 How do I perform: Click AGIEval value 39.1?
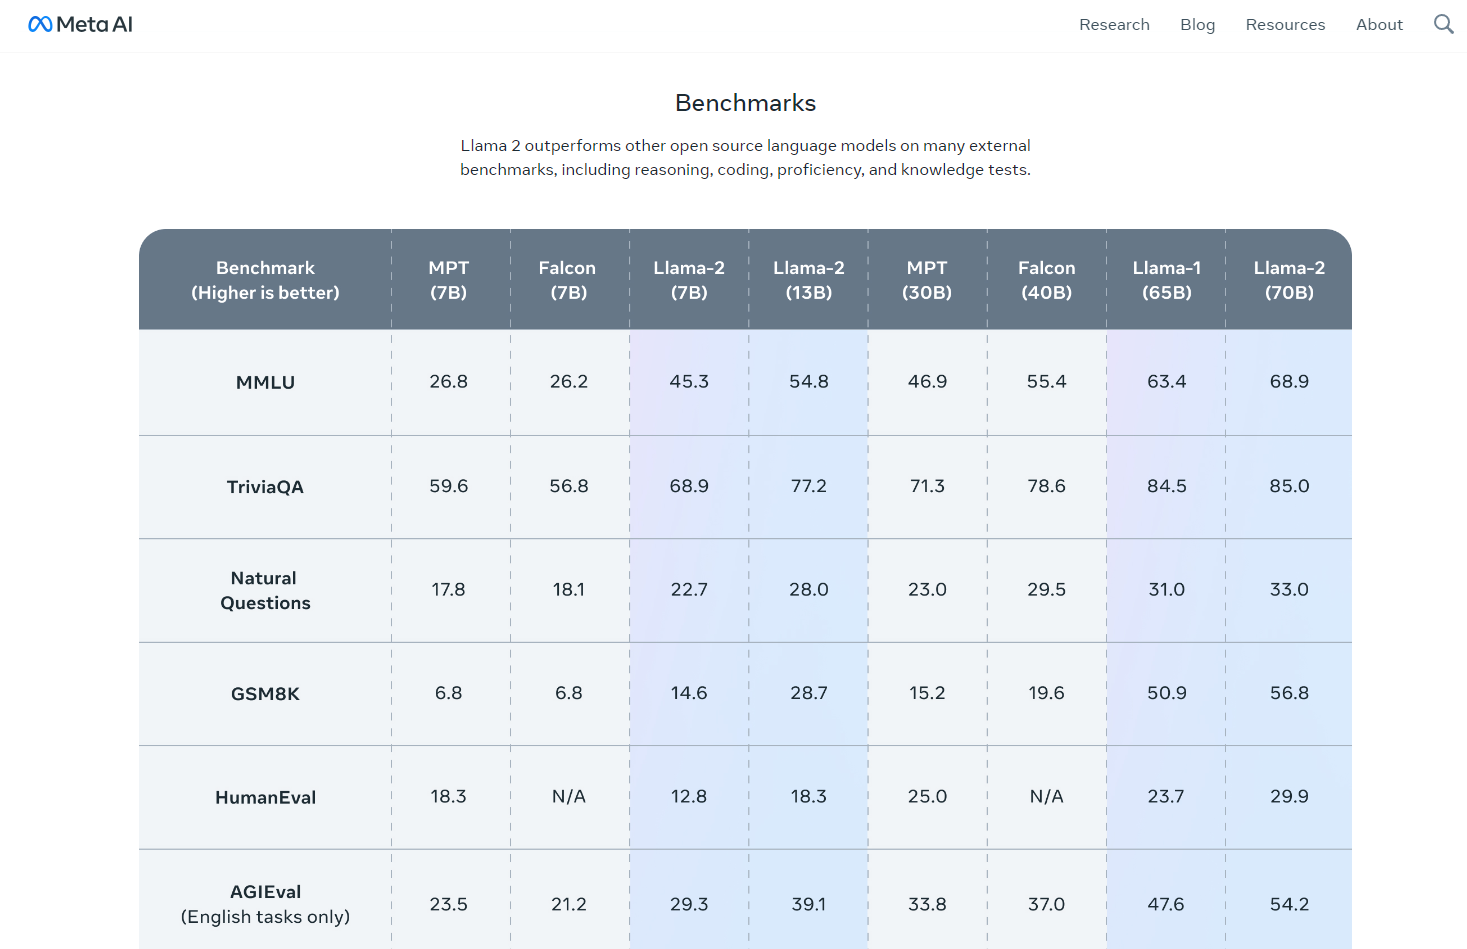click(x=809, y=904)
